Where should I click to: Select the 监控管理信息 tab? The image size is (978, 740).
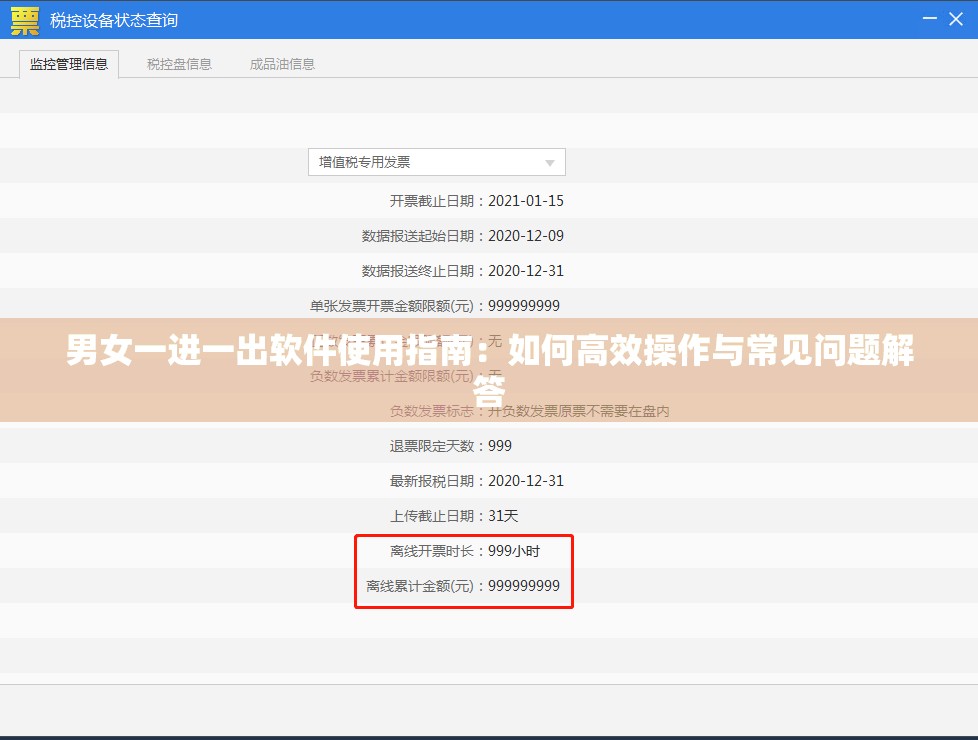69,62
